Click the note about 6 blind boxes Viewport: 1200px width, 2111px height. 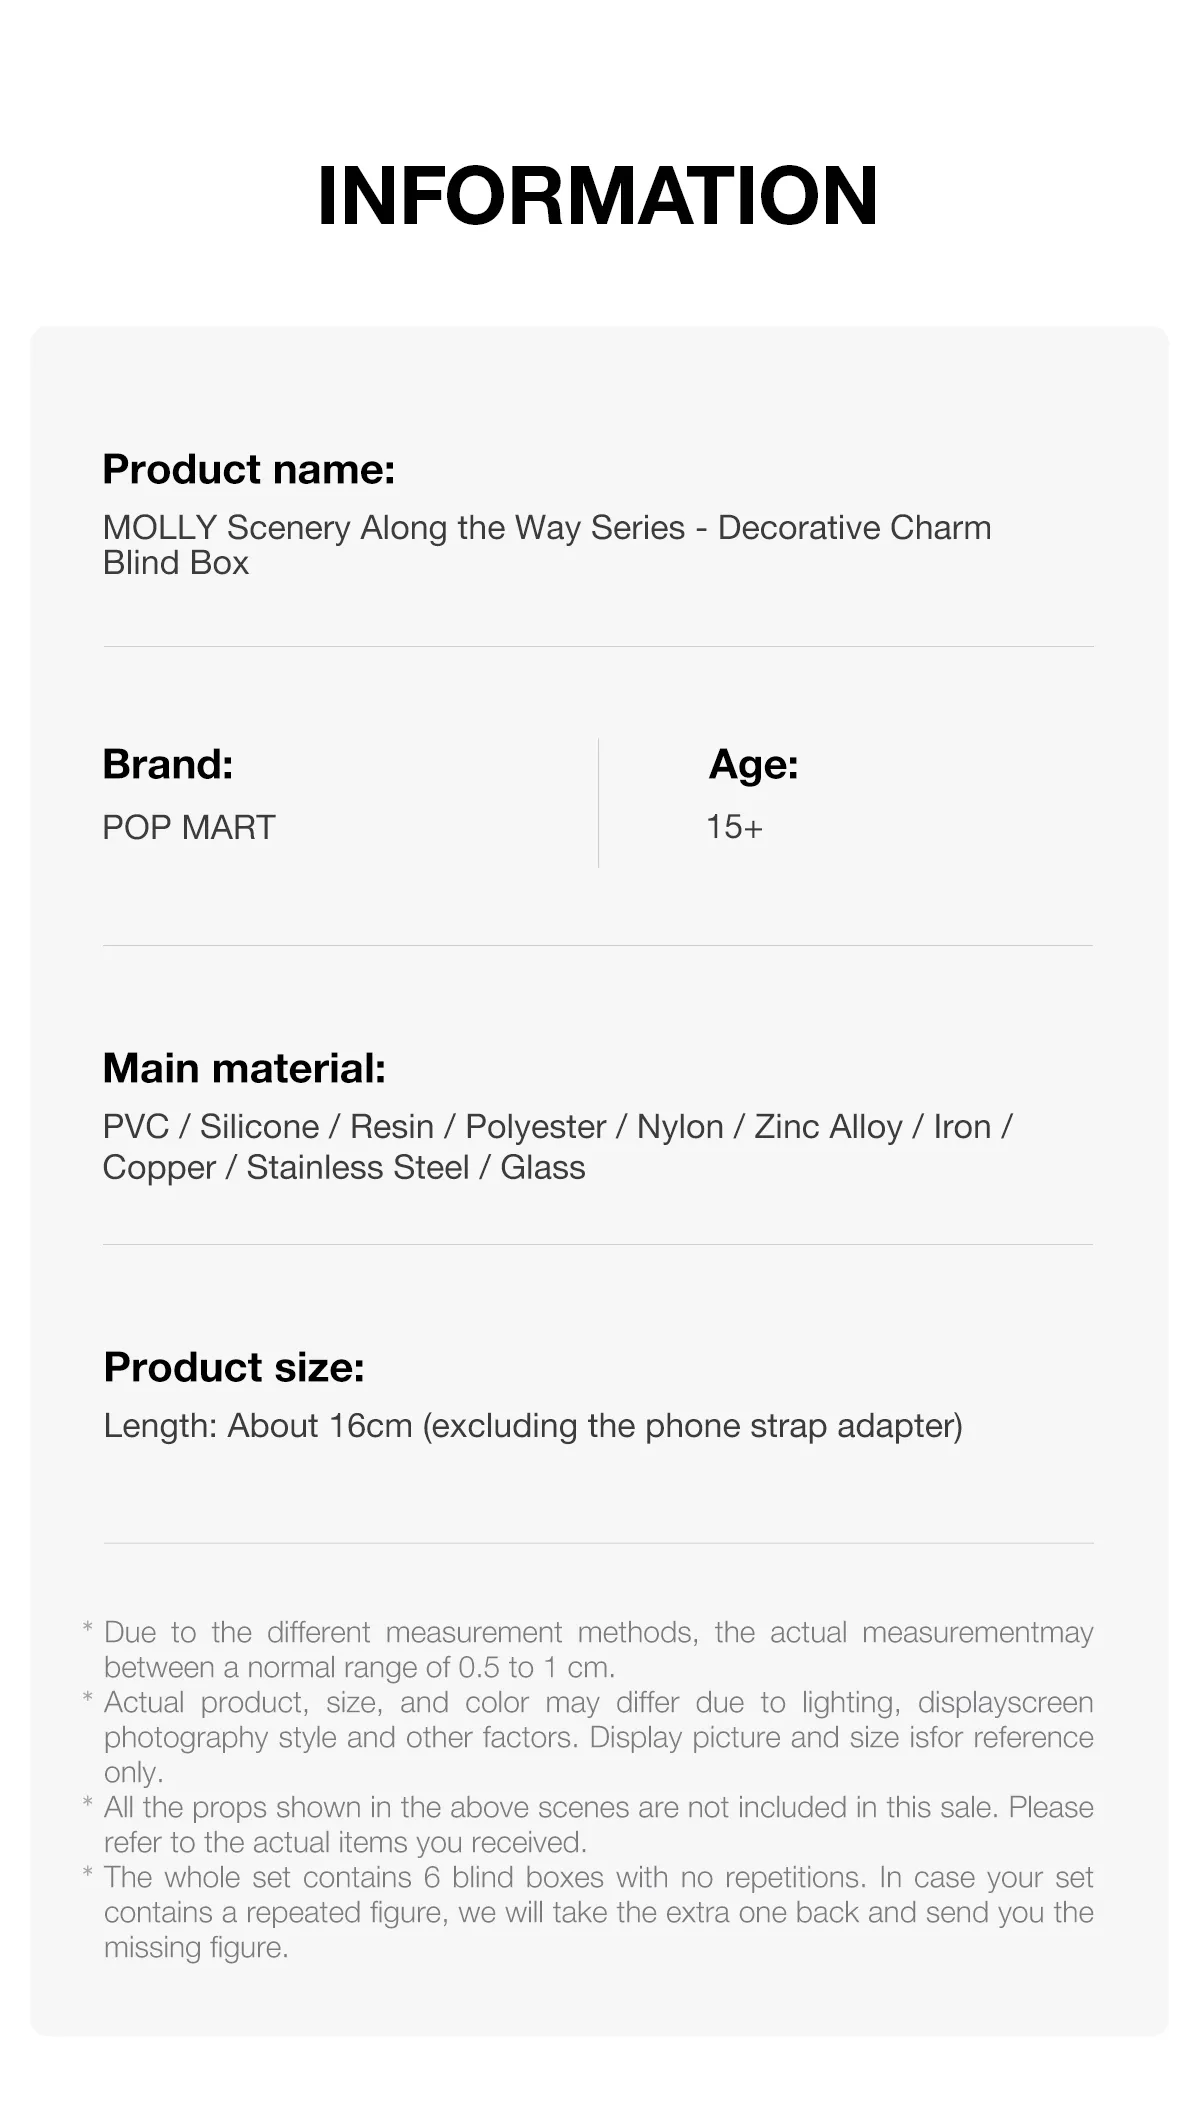click(598, 1877)
